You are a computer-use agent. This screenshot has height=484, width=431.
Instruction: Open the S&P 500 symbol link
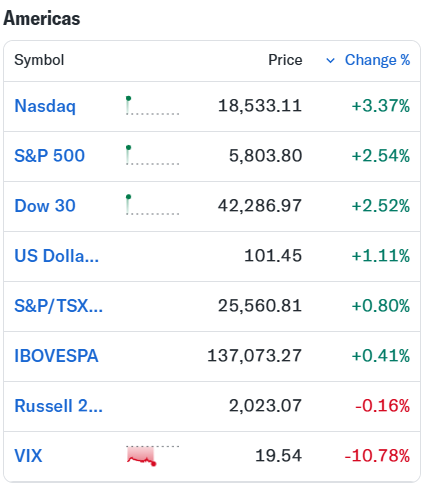tap(49, 156)
